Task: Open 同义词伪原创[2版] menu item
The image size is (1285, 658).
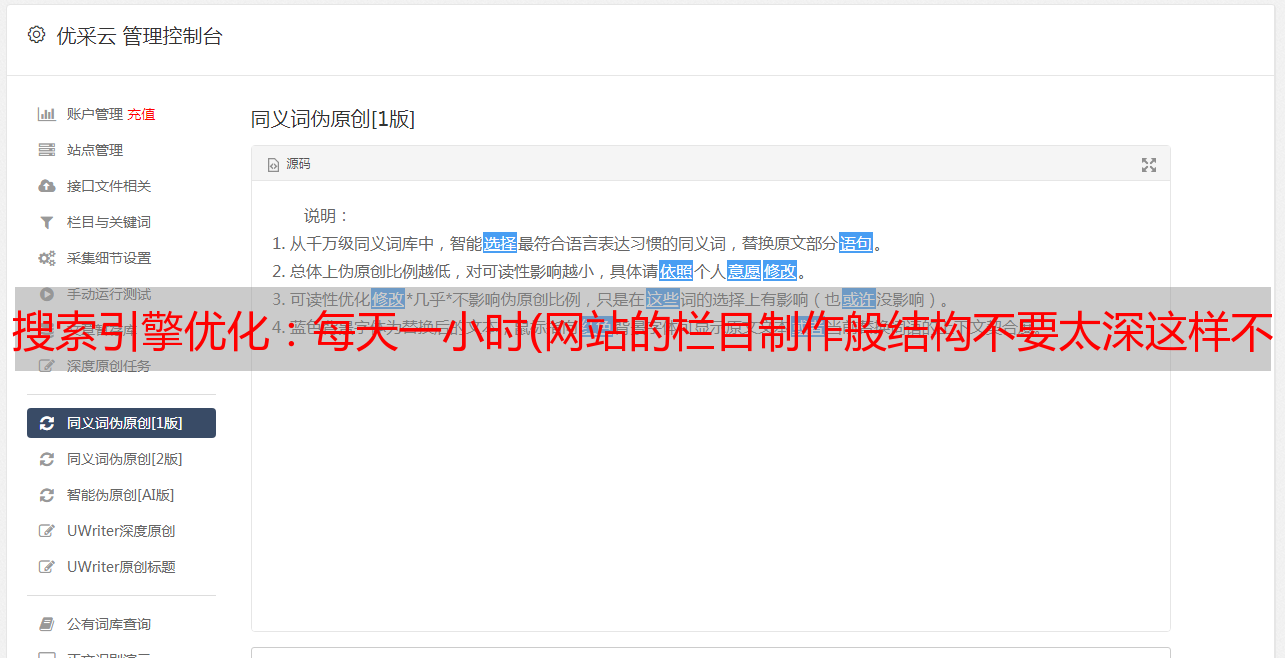Action: [121, 459]
